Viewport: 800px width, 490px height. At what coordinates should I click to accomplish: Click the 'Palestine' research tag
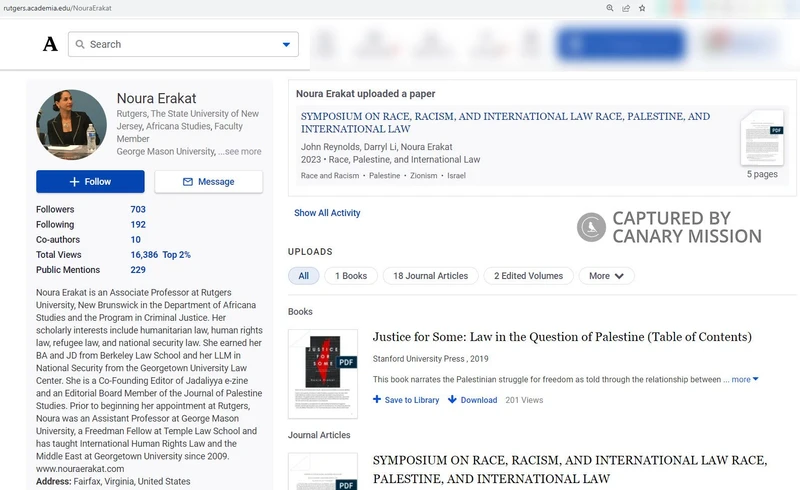[384, 176]
